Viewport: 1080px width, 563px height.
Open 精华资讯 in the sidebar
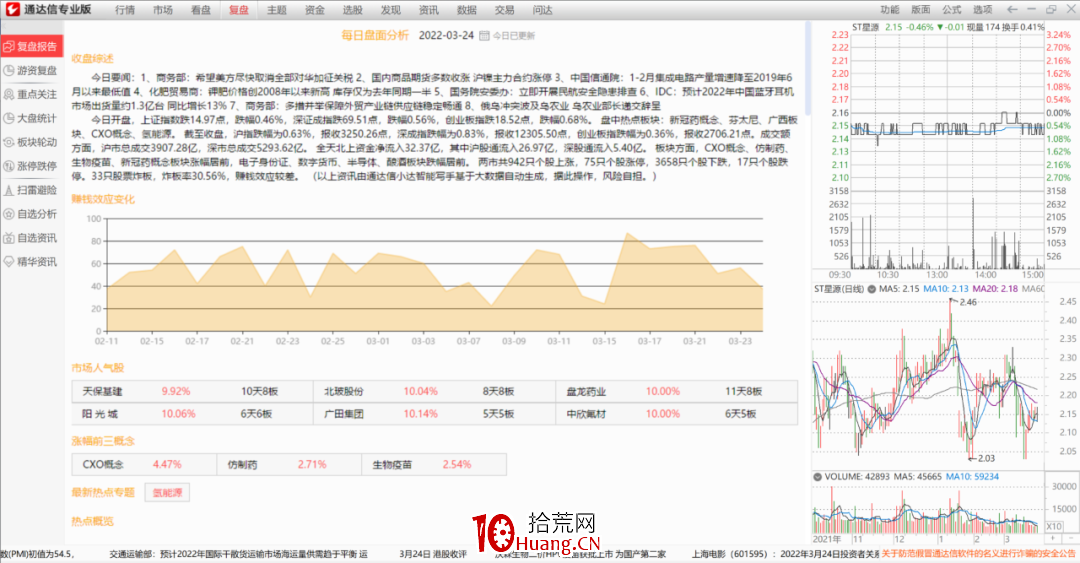[x=32, y=262]
